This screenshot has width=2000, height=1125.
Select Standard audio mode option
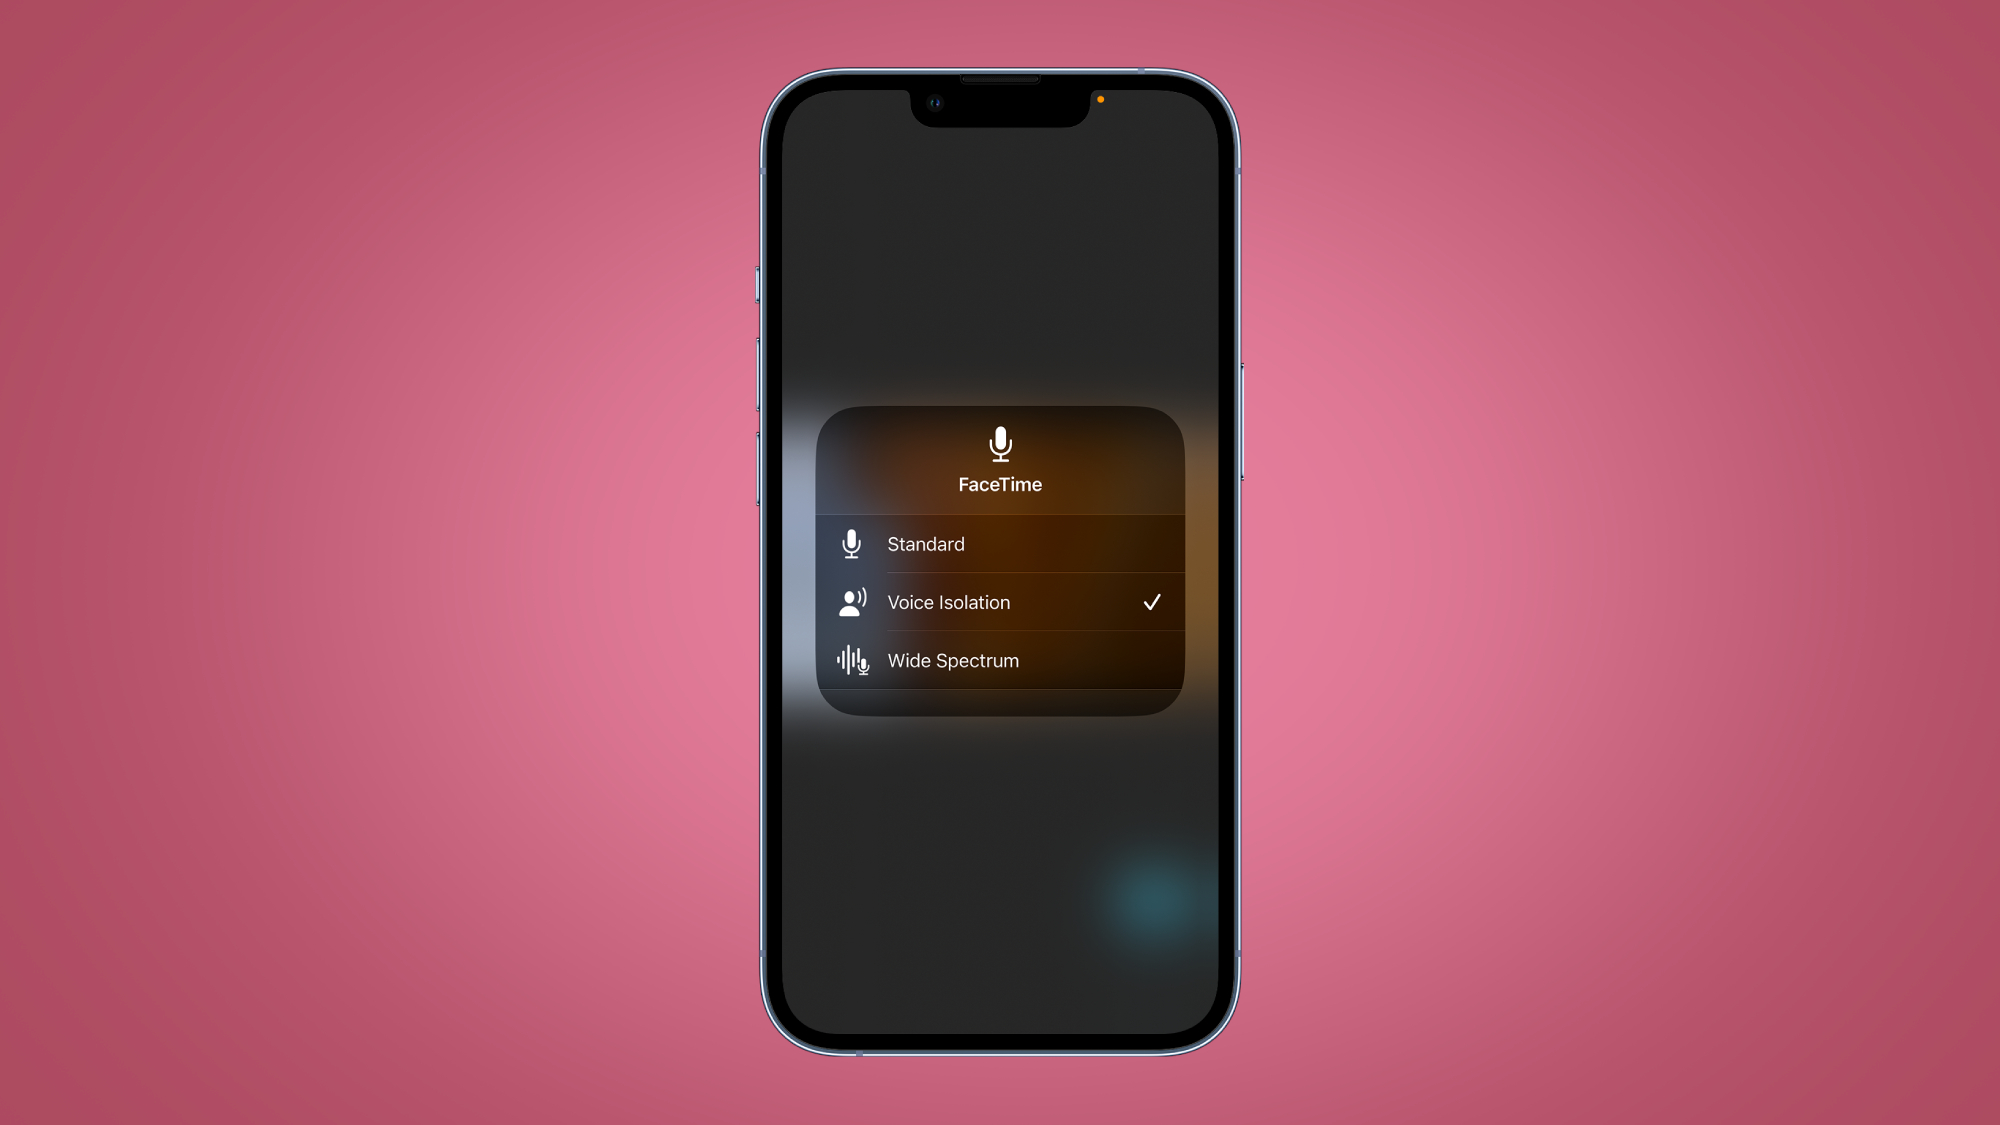tap(999, 543)
